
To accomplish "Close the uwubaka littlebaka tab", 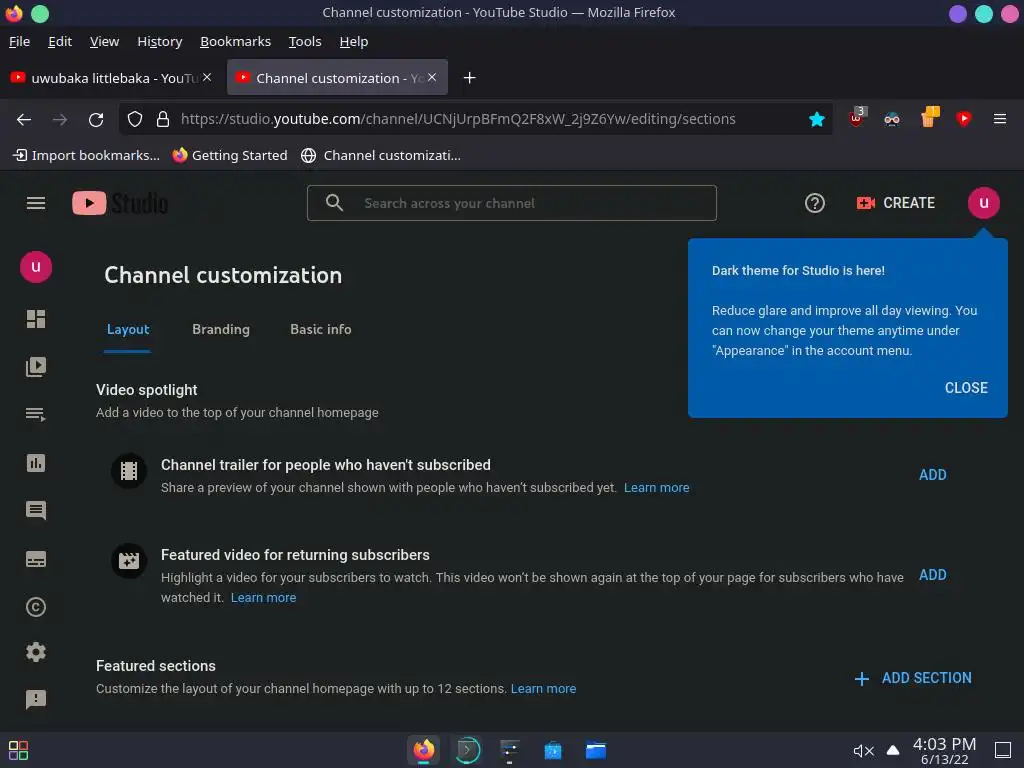I will [206, 77].
